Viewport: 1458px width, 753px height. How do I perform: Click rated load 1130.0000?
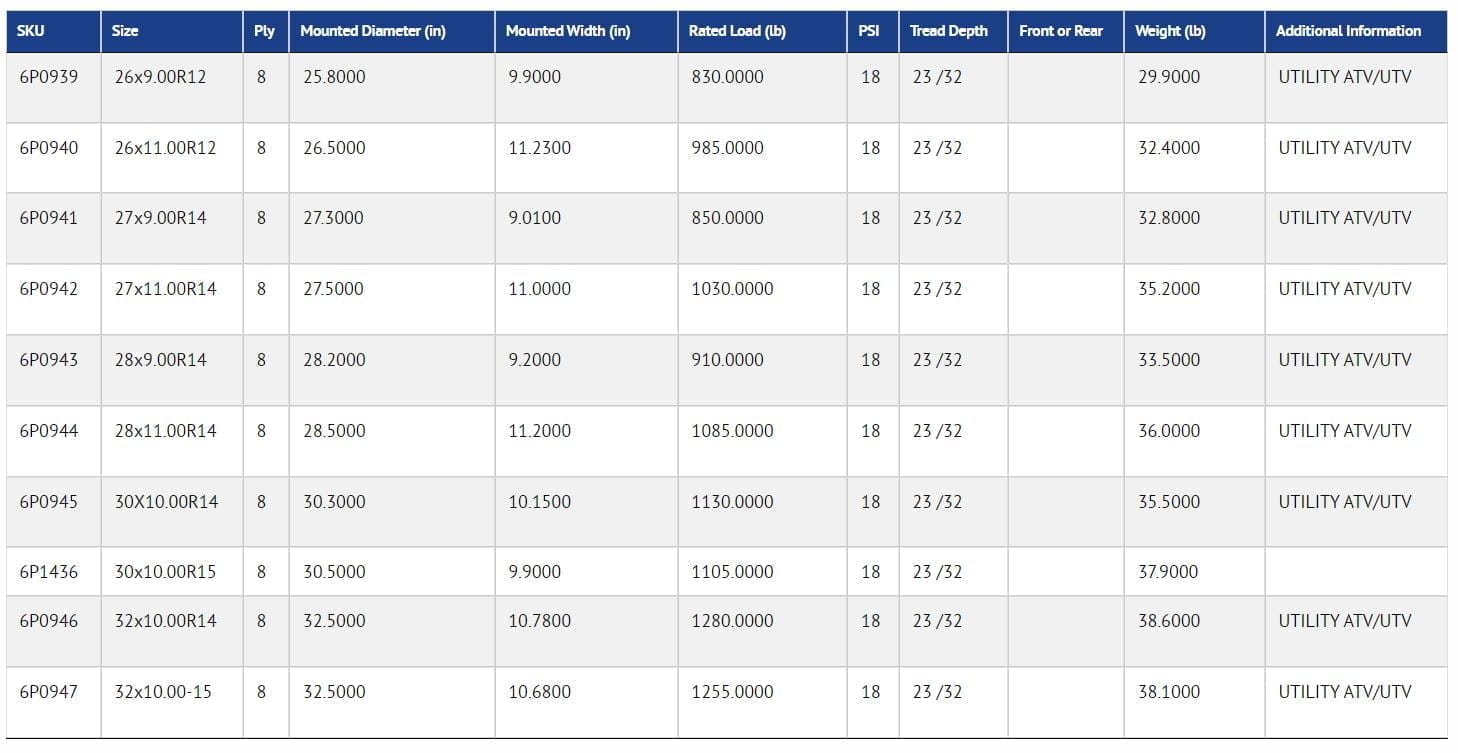[732, 502]
